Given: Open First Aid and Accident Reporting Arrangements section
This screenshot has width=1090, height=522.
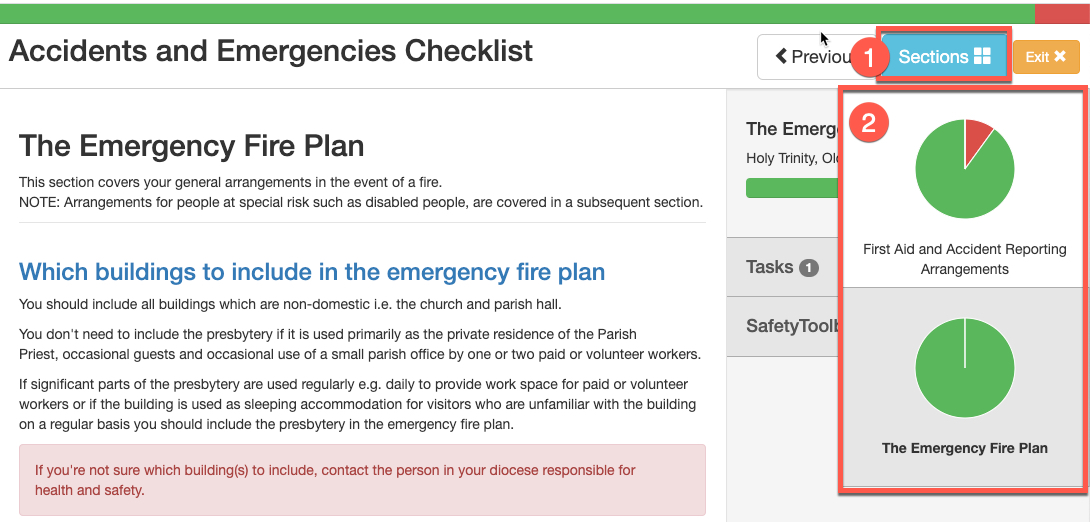Looking at the screenshot, I should (964, 259).
